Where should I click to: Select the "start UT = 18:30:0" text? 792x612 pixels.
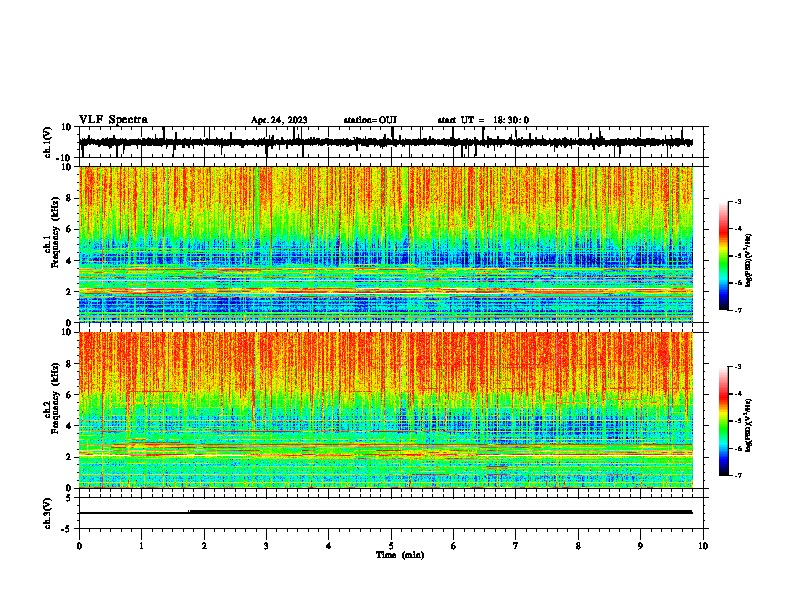[483, 120]
